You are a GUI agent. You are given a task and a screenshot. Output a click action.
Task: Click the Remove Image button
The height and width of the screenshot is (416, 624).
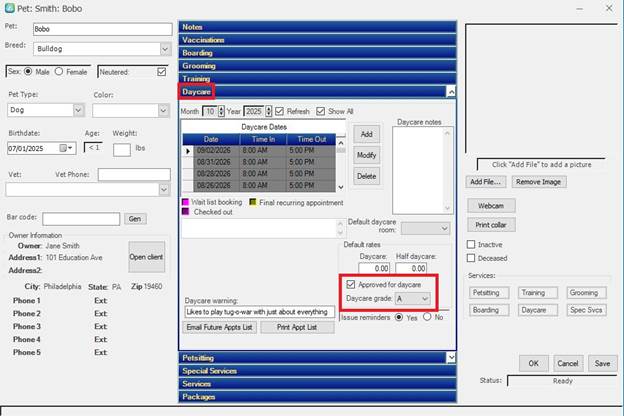pos(538,182)
